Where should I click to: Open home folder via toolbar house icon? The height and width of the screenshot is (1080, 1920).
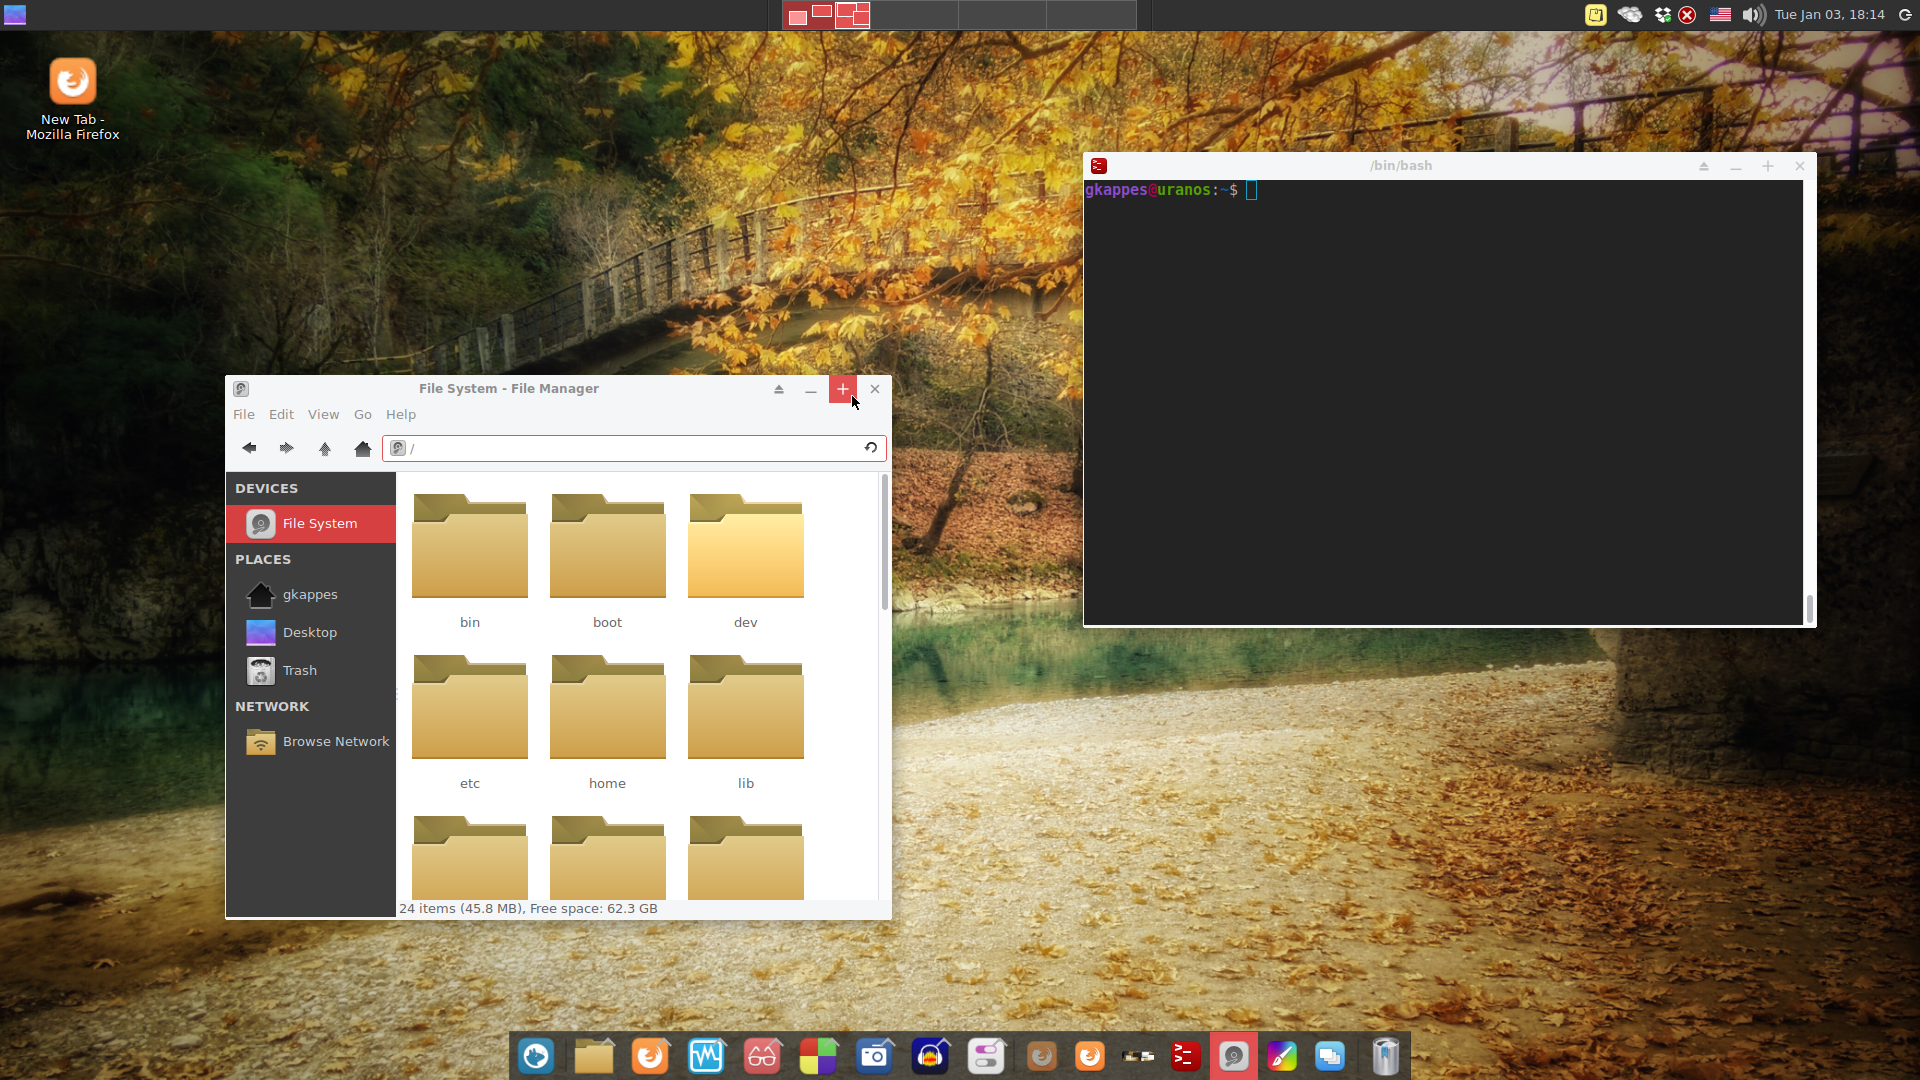(x=362, y=448)
